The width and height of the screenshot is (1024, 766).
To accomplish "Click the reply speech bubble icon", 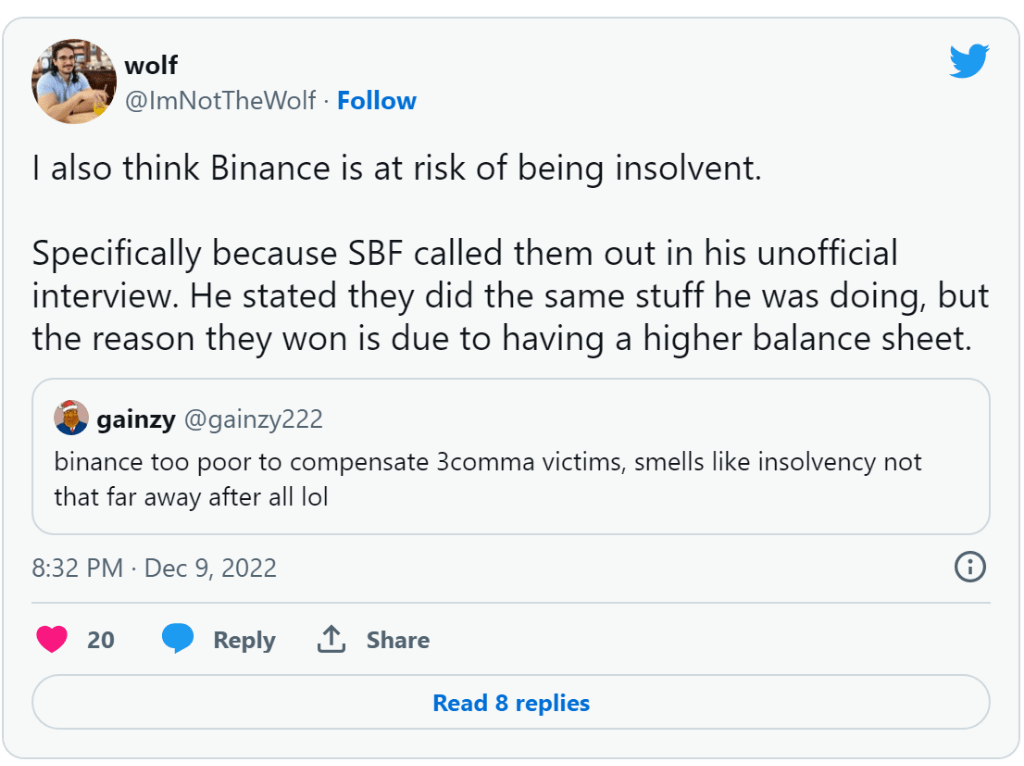I will coord(178,638).
